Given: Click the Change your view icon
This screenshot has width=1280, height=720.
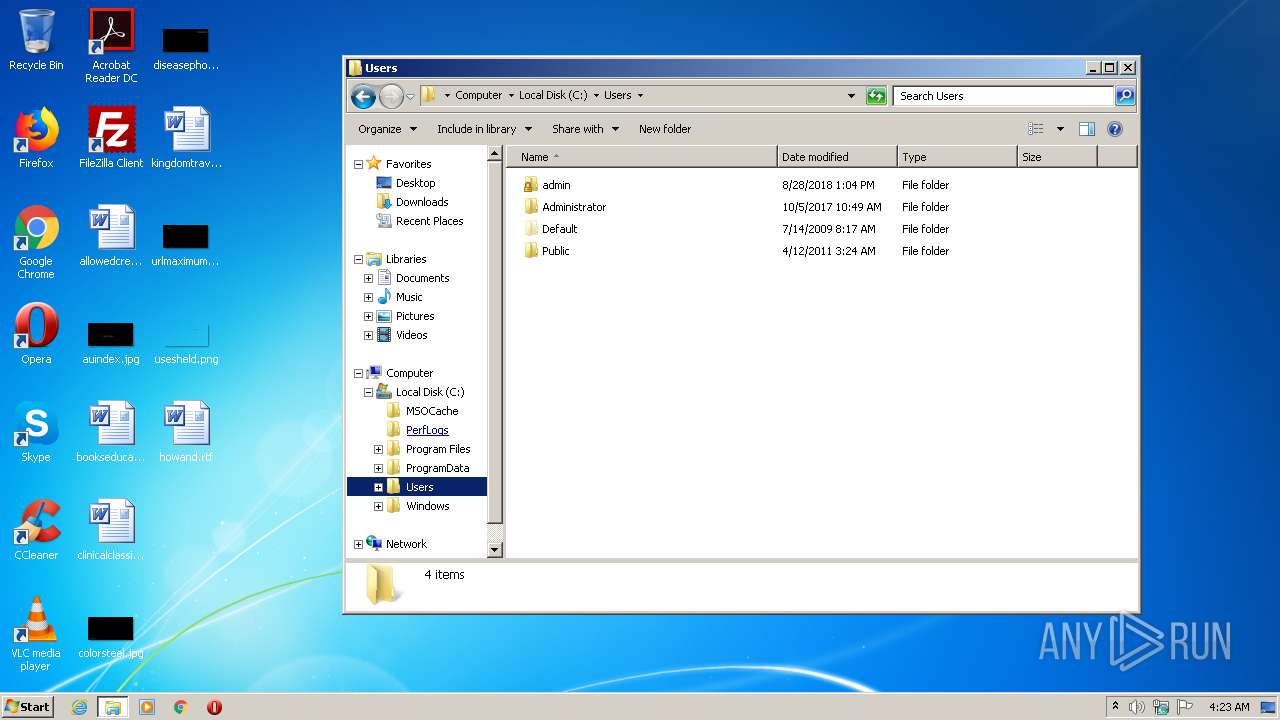Looking at the screenshot, I should point(1036,129).
